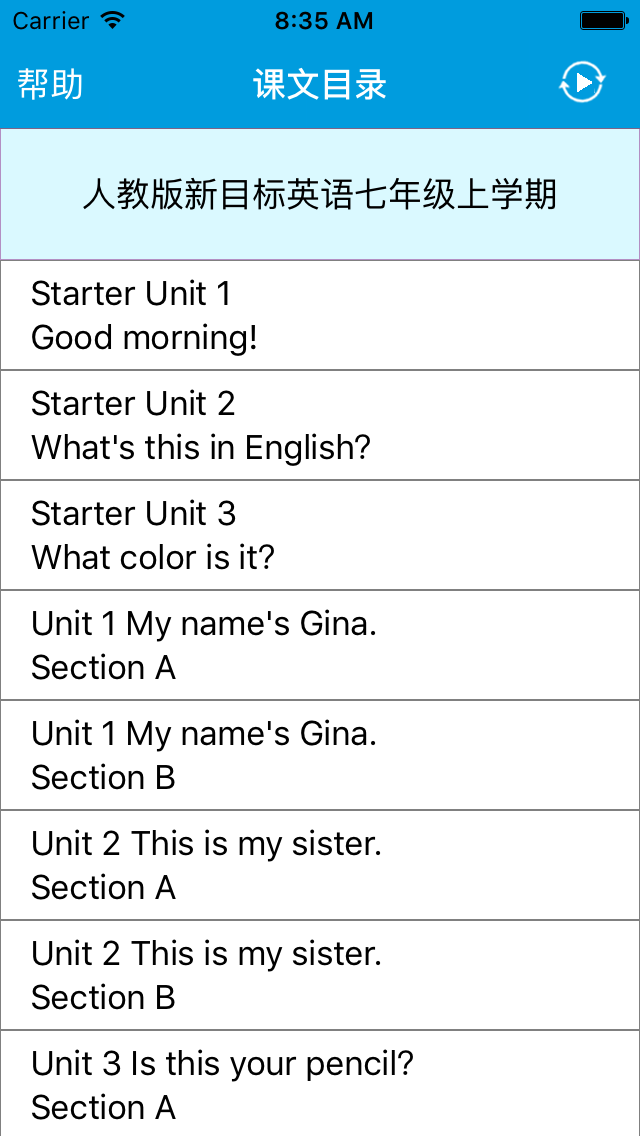Choose Unit 2 This is my sister Section A
Viewport: 640px width, 1136px height.
point(320,866)
